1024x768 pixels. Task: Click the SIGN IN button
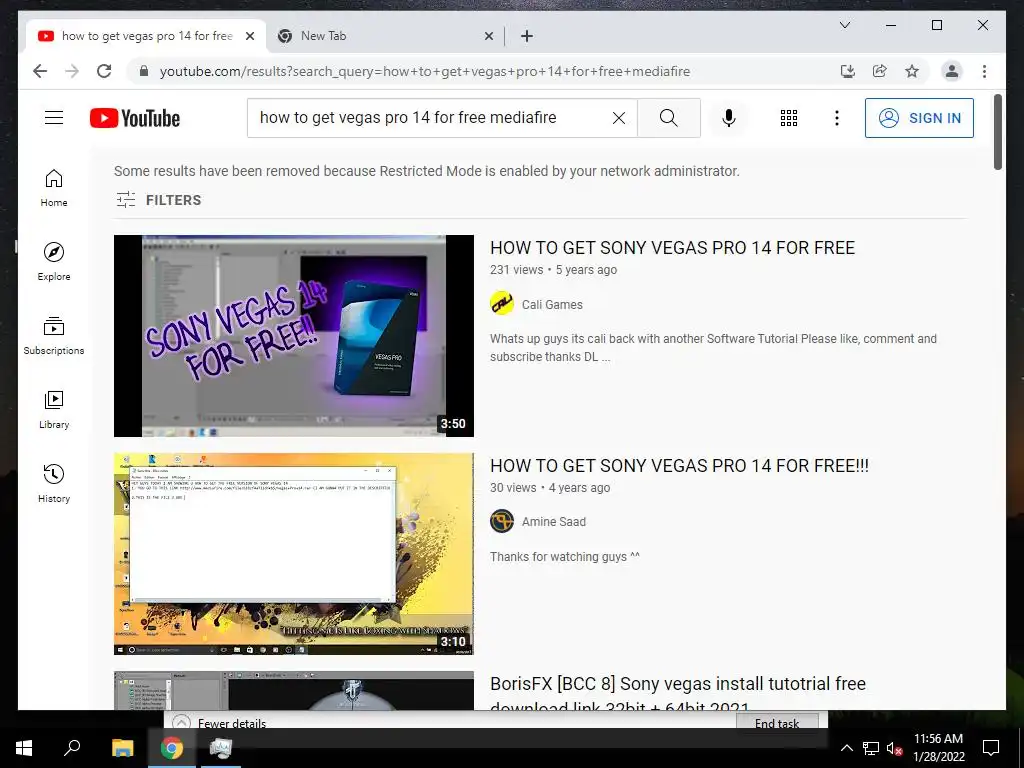click(919, 118)
